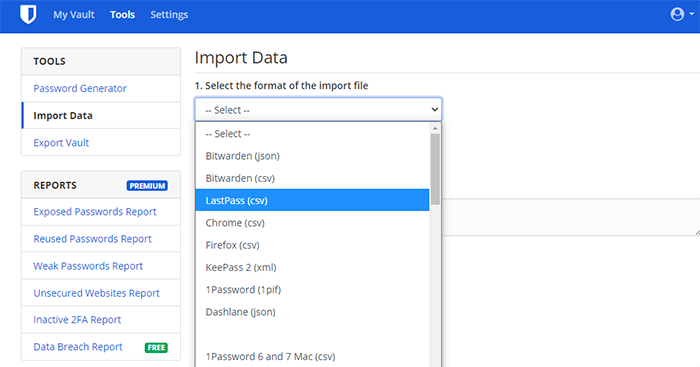The image size is (700, 367).
Task: Choose KeePass 2 (xml) format
Action: 312,267
